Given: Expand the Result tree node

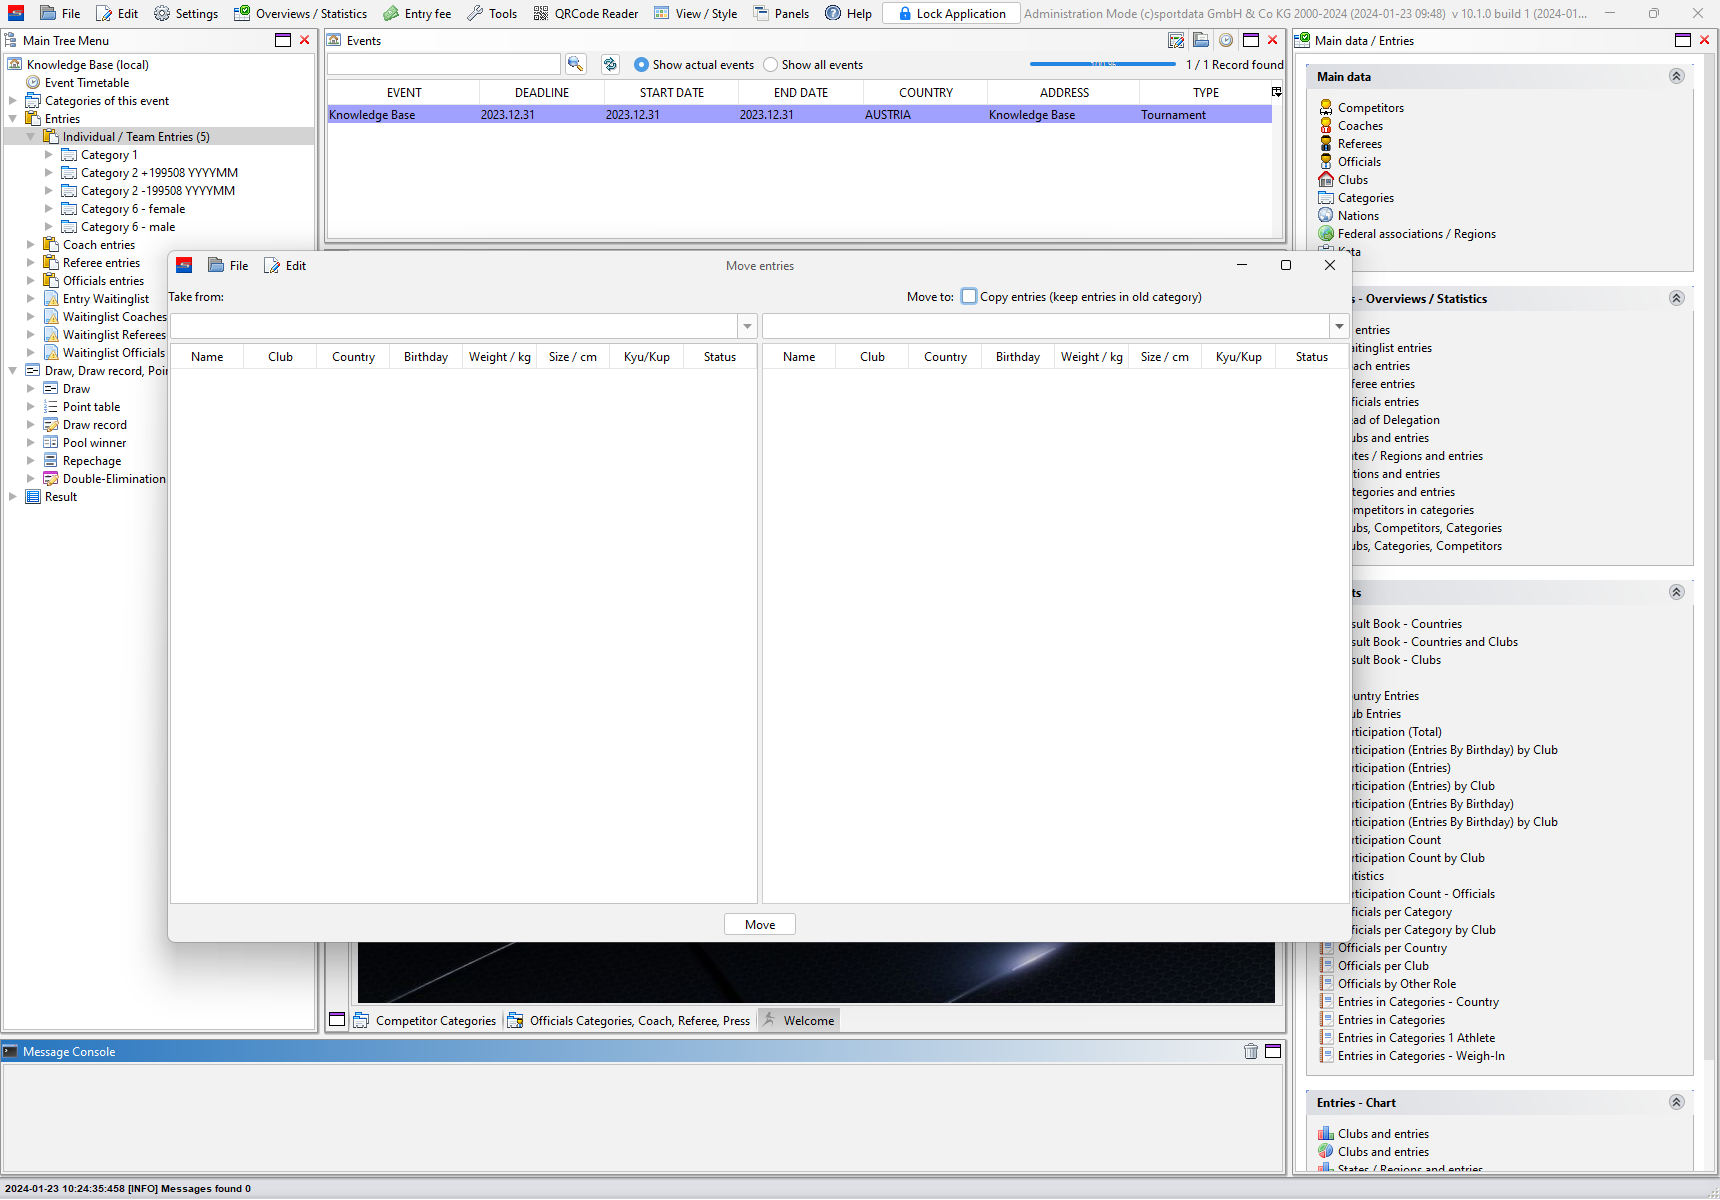Looking at the screenshot, I should [12, 497].
